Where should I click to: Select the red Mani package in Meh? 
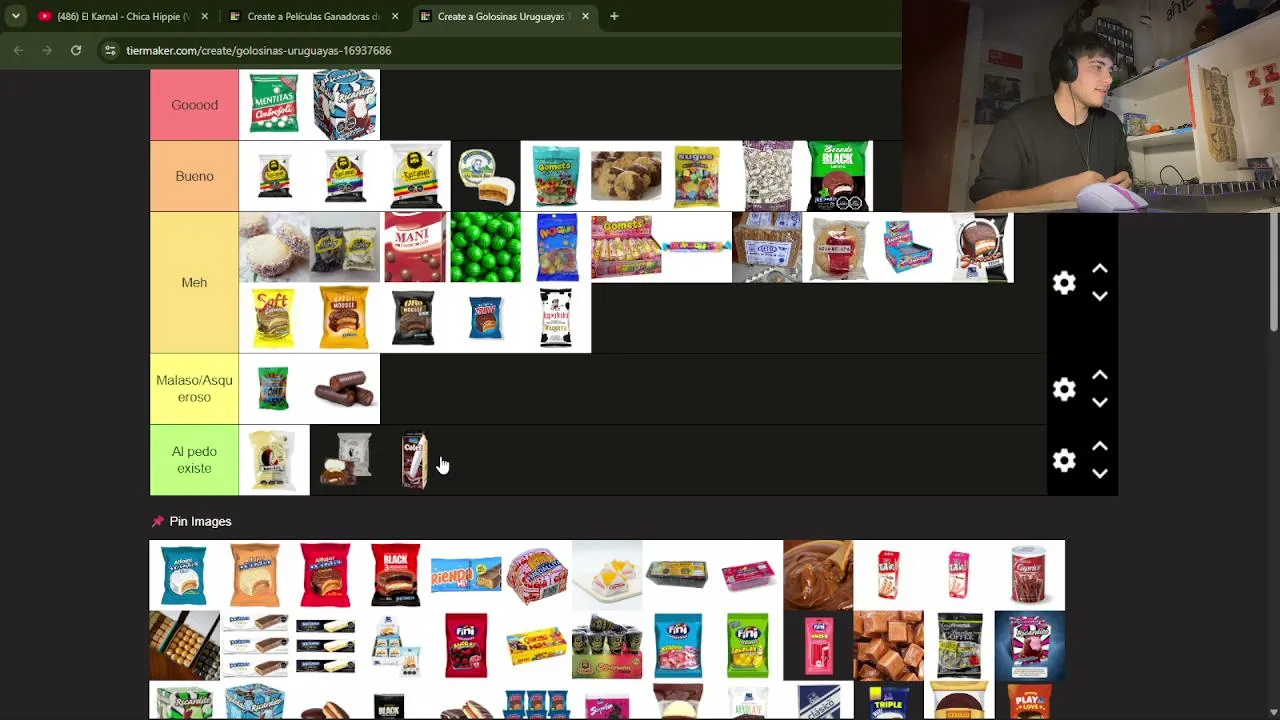click(415, 247)
